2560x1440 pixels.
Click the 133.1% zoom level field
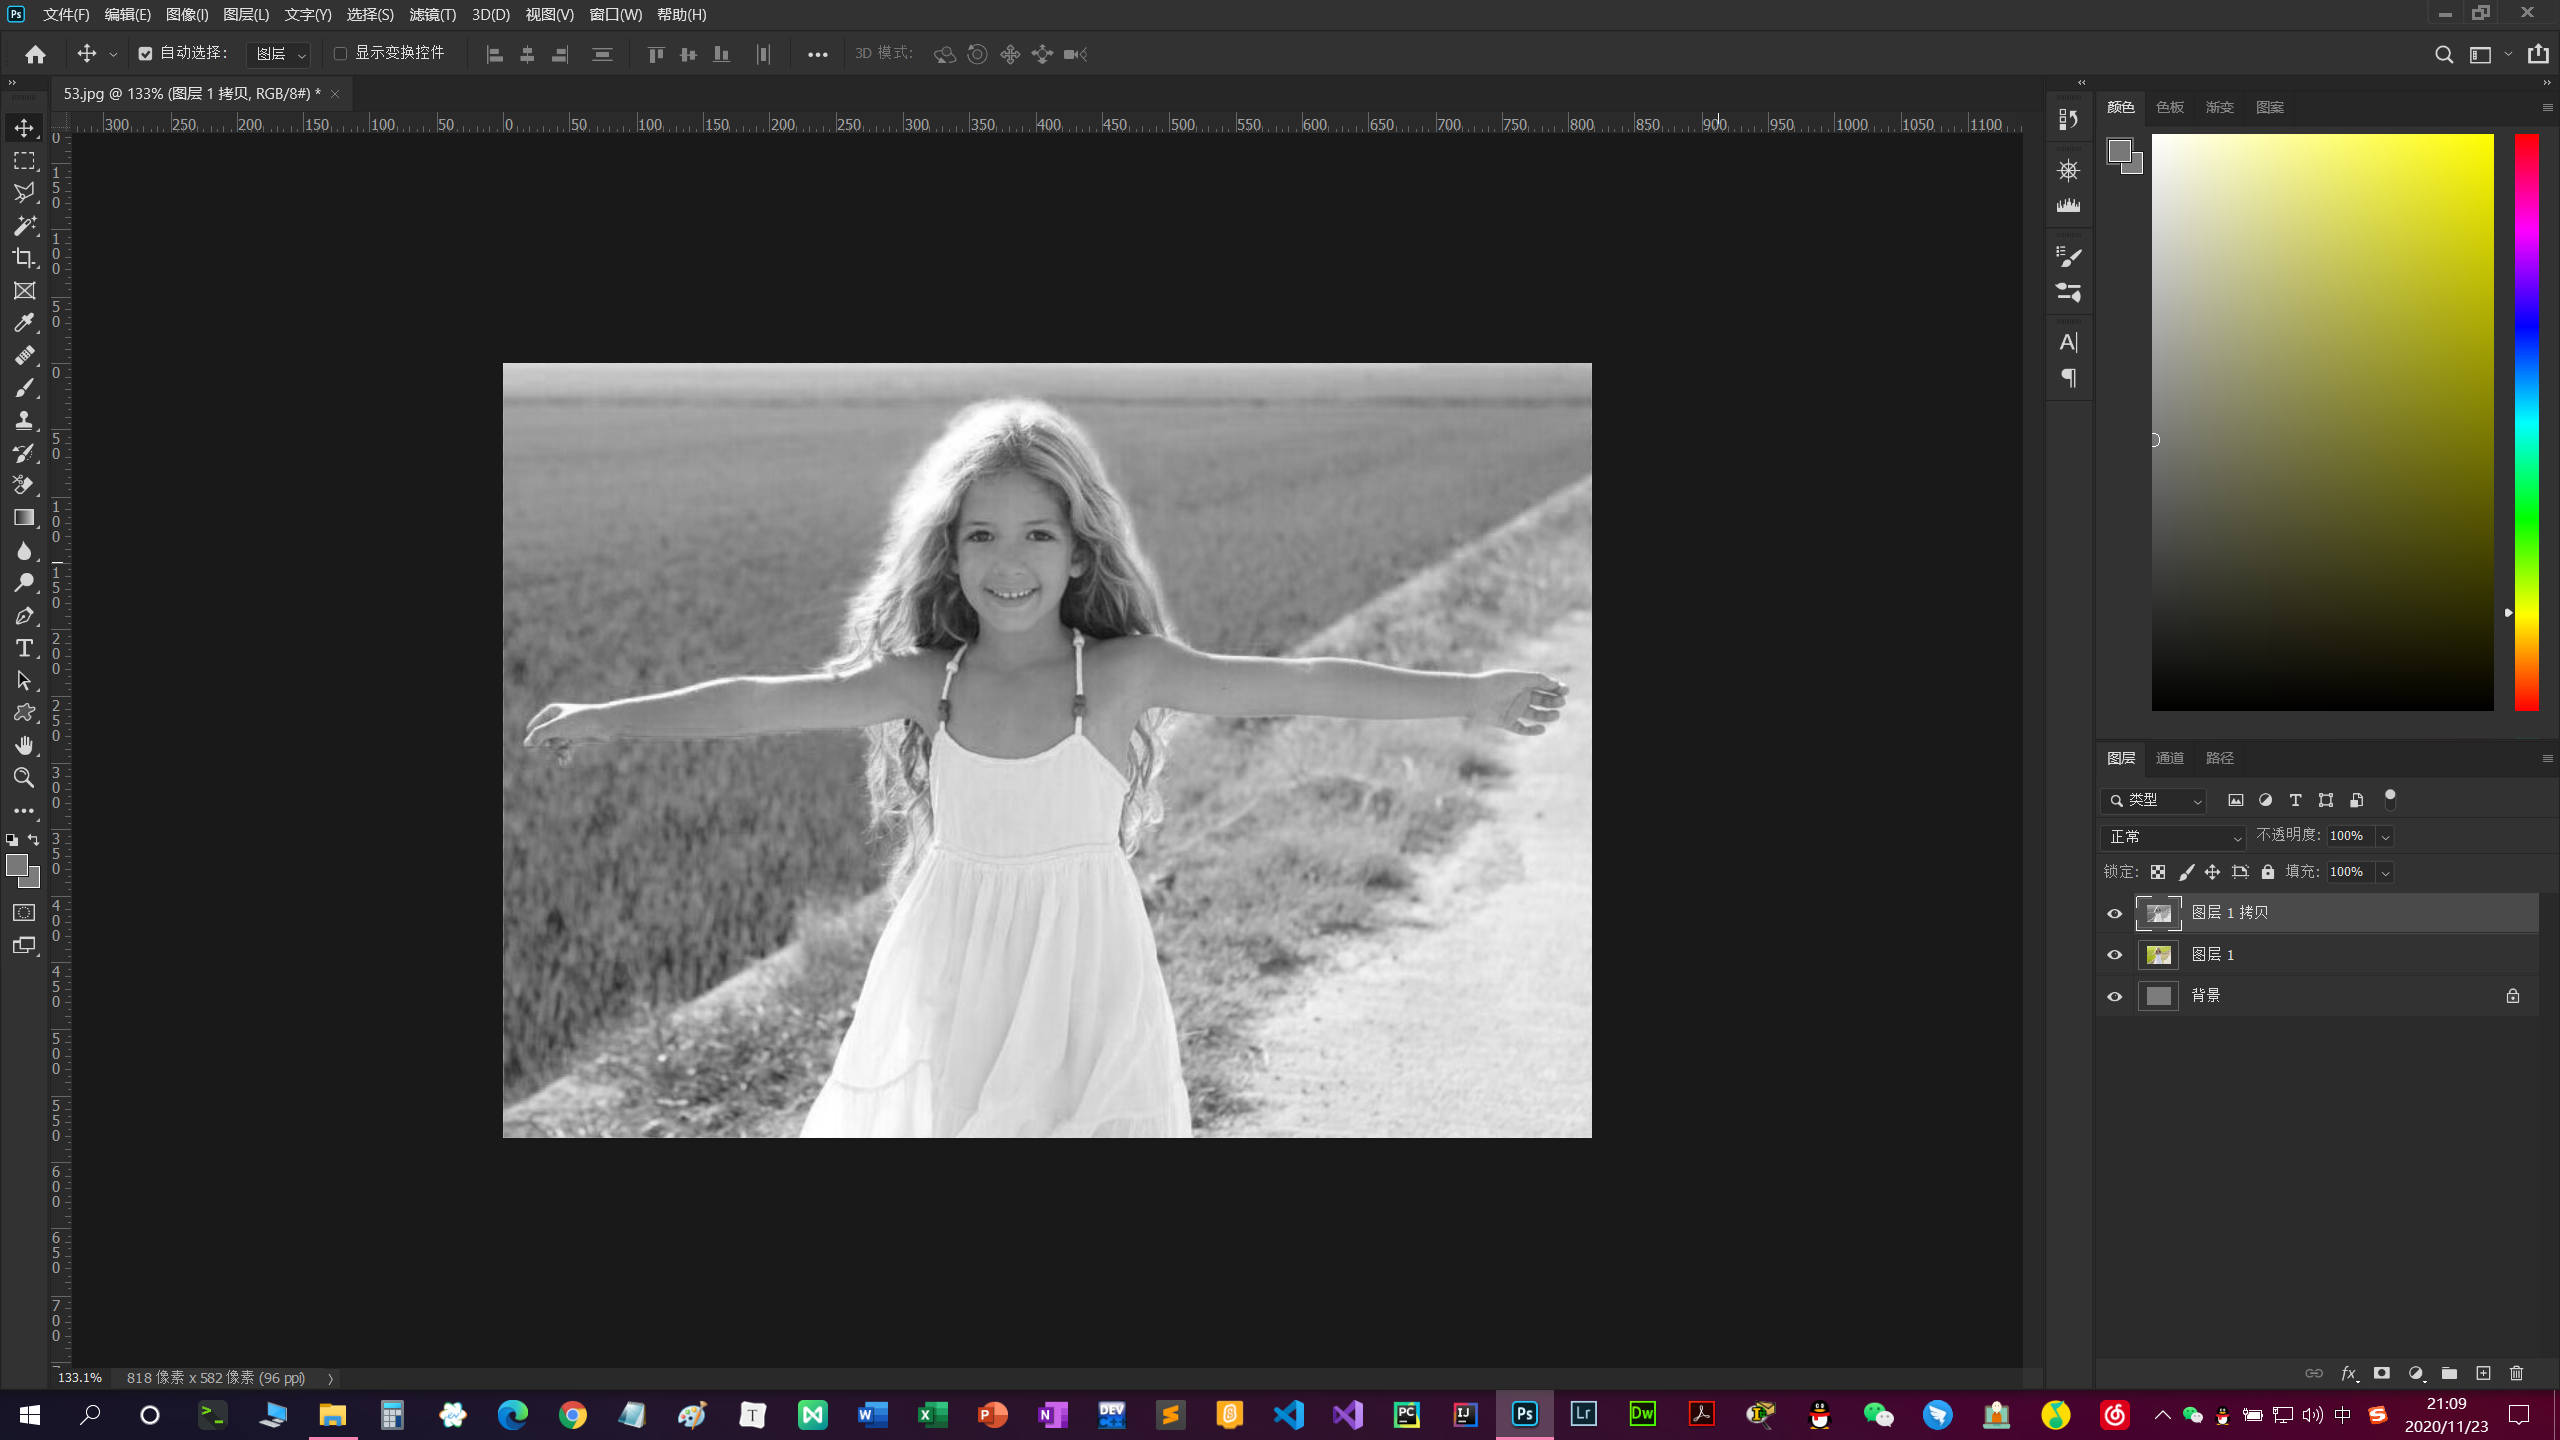[x=80, y=1378]
